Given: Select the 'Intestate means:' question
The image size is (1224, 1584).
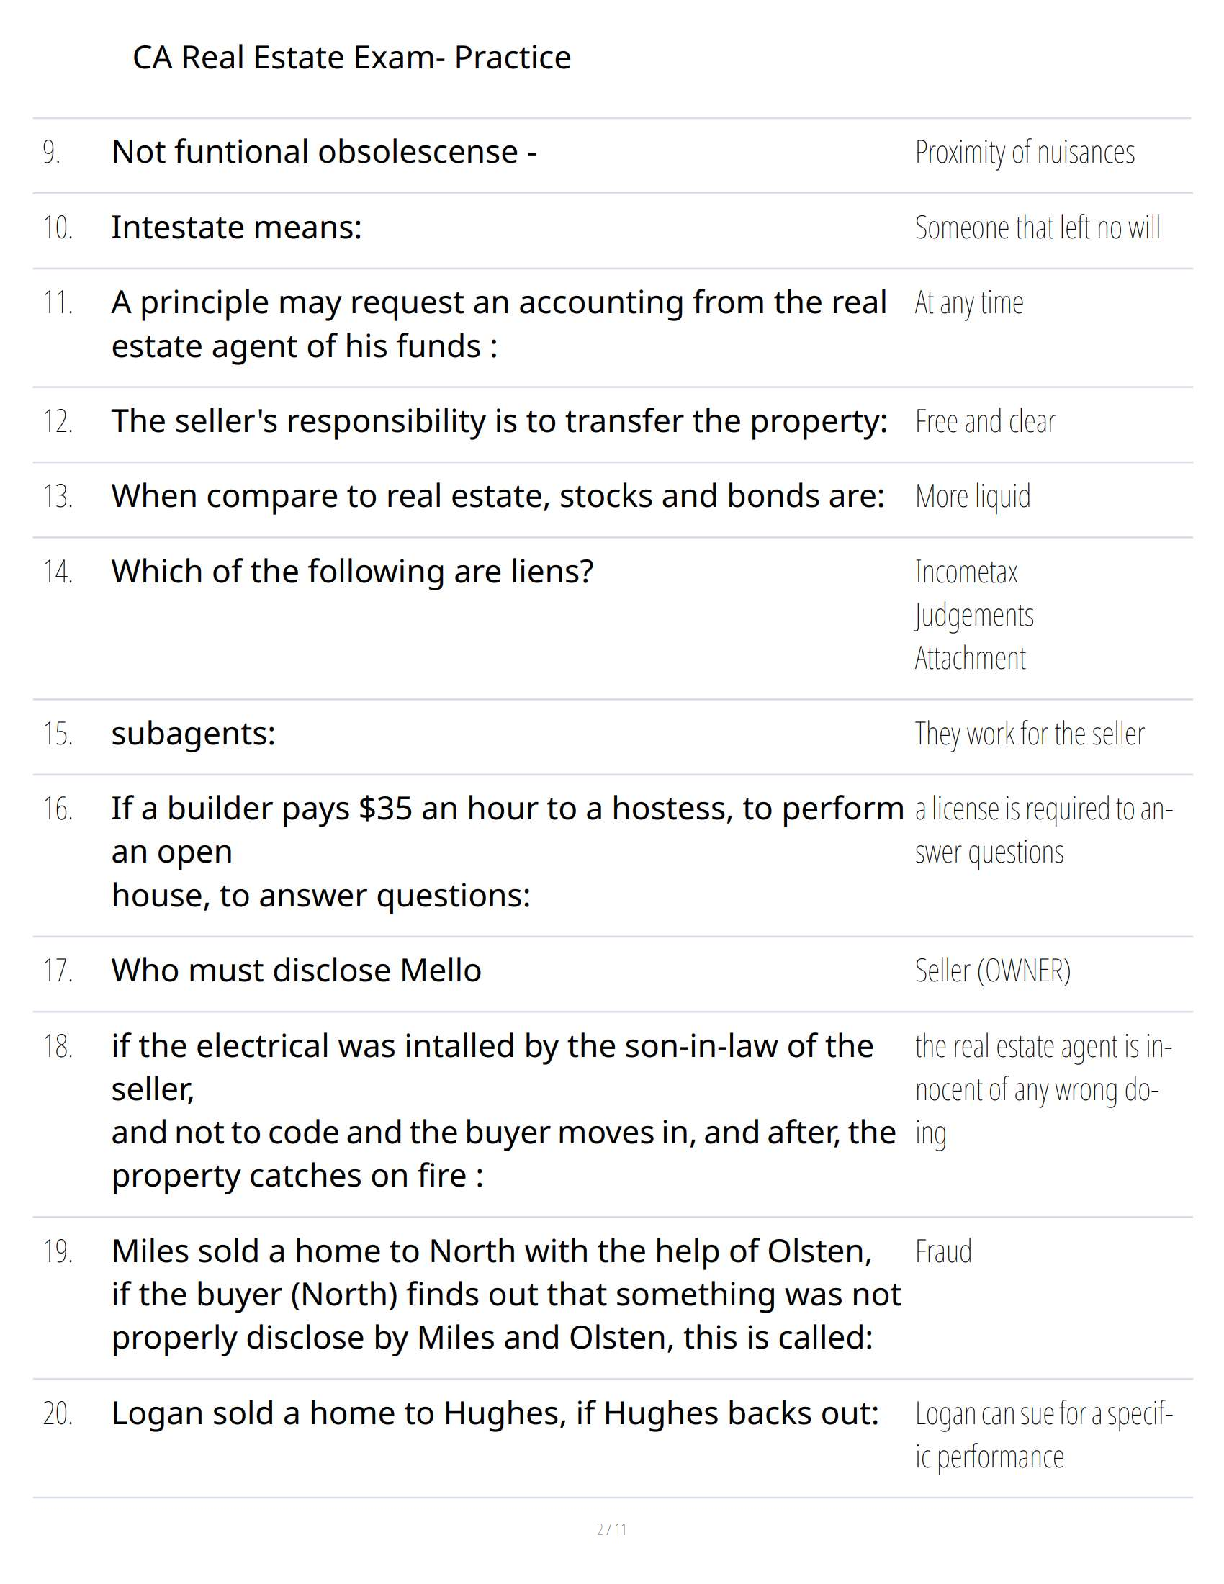Looking at the screenshot, I should tap(236, 227).
